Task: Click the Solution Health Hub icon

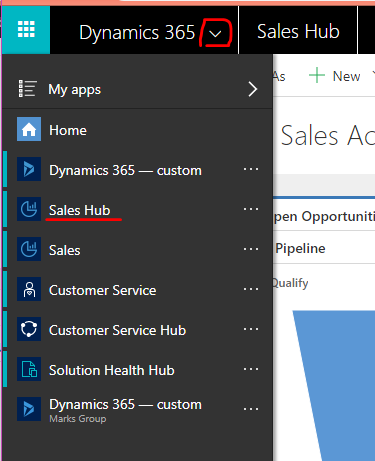Action: point(29,369)
